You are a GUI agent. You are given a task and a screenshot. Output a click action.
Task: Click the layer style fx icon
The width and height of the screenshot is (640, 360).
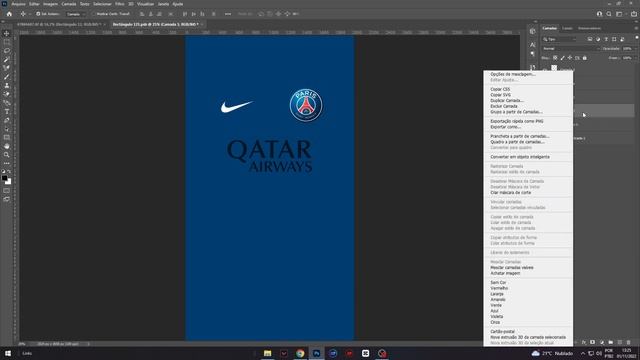tap(584, 342)
